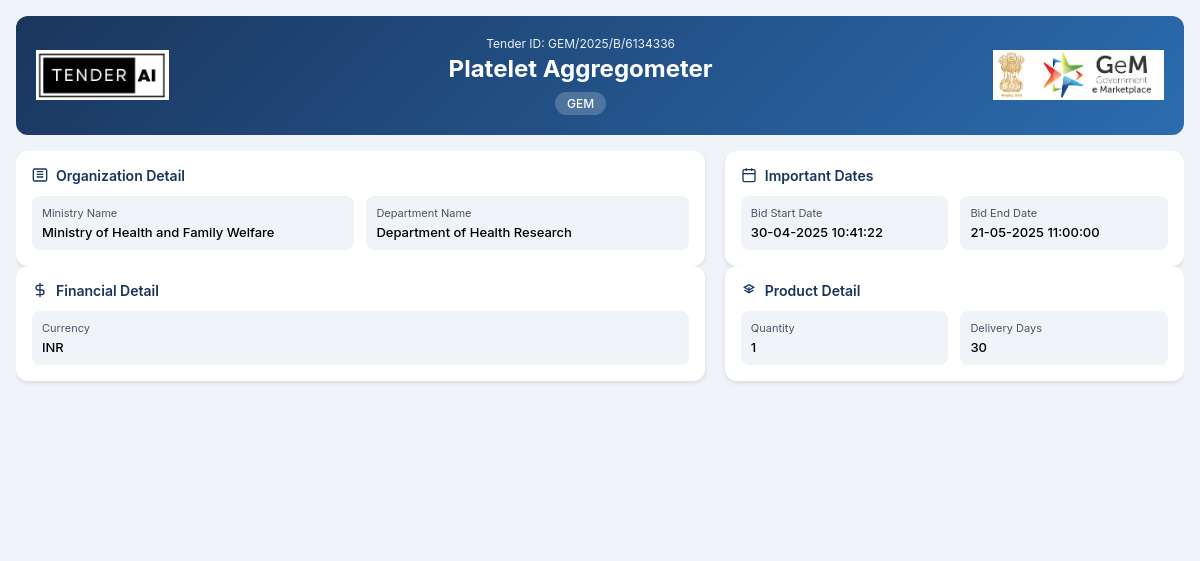Click the layers icon beside Product Detail
This screenshot has height=561, width=1200.
click(749, 289)
